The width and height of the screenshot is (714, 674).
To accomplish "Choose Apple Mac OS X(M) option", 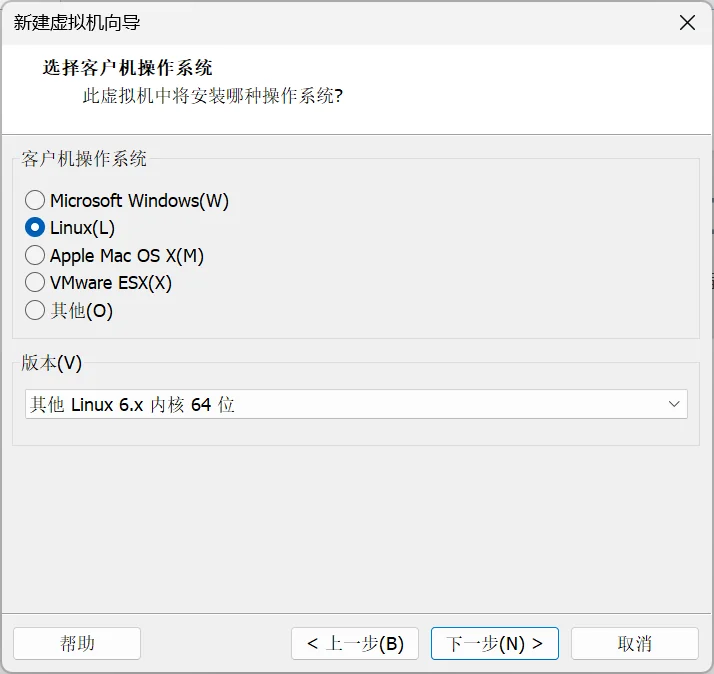I will click(x=35, y=255).
